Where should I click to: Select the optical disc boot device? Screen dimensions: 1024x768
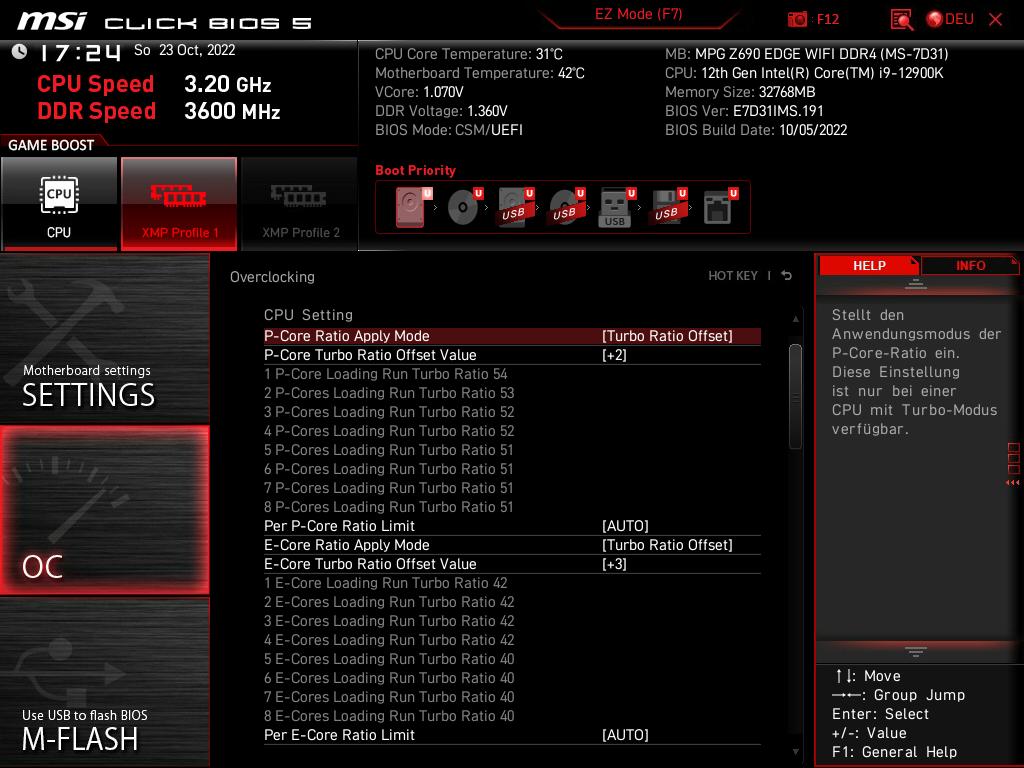[x=461, y=206]
